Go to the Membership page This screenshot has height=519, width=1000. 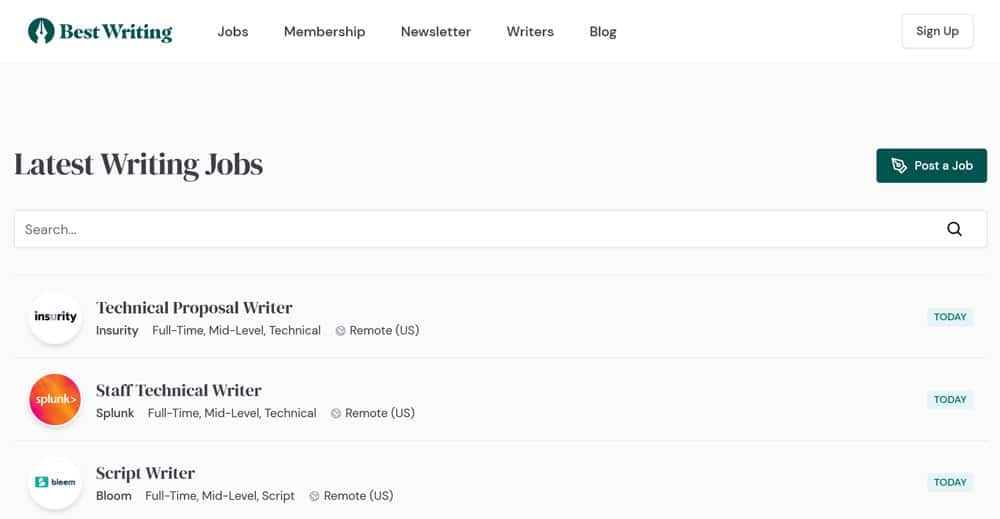coord(324,31)
